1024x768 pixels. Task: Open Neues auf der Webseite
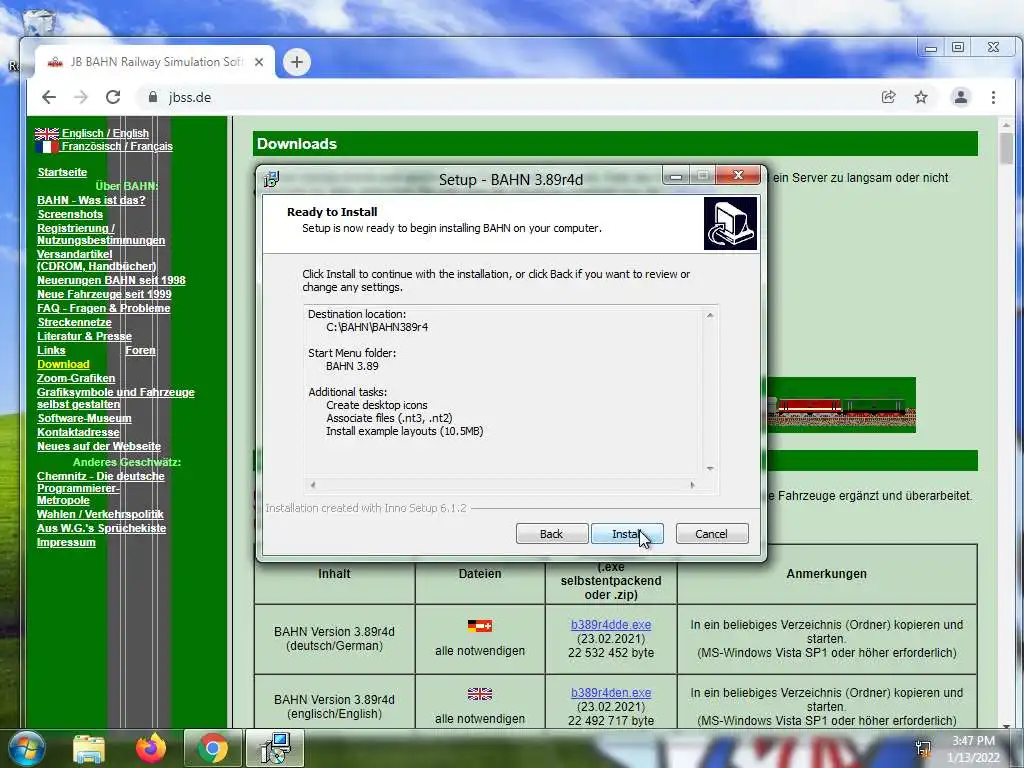(99, 447)
